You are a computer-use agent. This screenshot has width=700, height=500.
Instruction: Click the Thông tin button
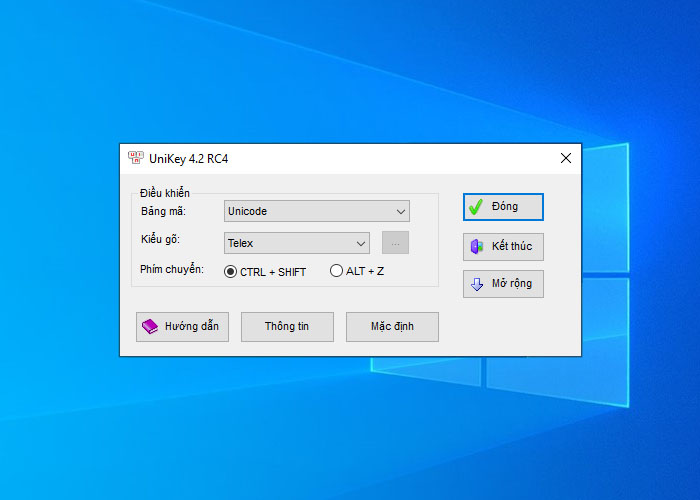tap(287, 327)
